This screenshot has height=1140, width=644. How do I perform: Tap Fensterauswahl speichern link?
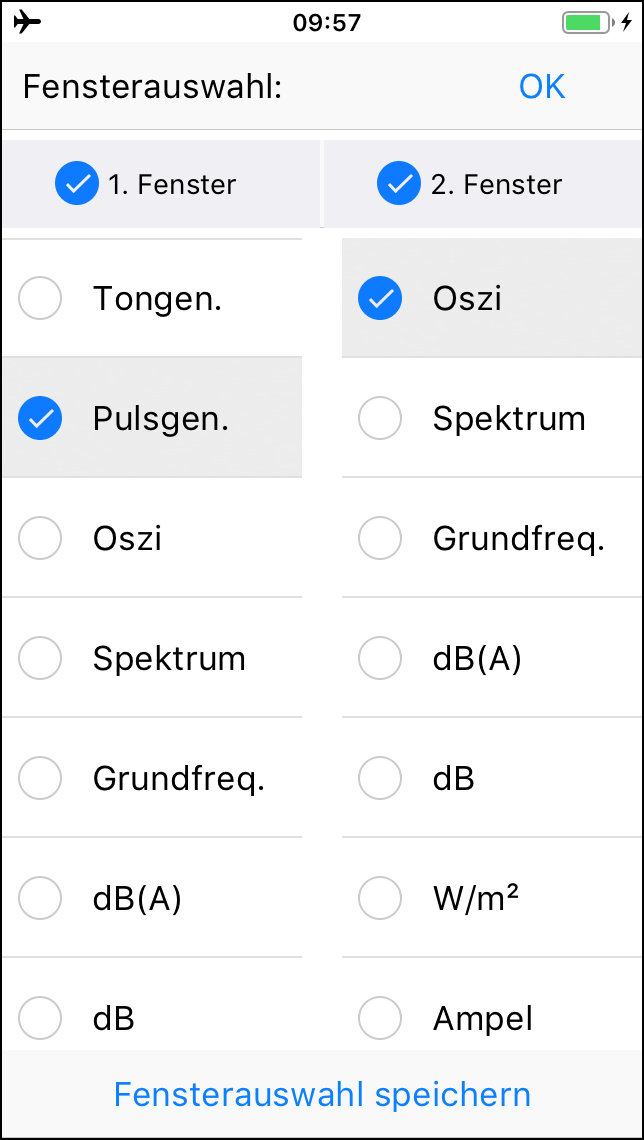coord(322,1094)
